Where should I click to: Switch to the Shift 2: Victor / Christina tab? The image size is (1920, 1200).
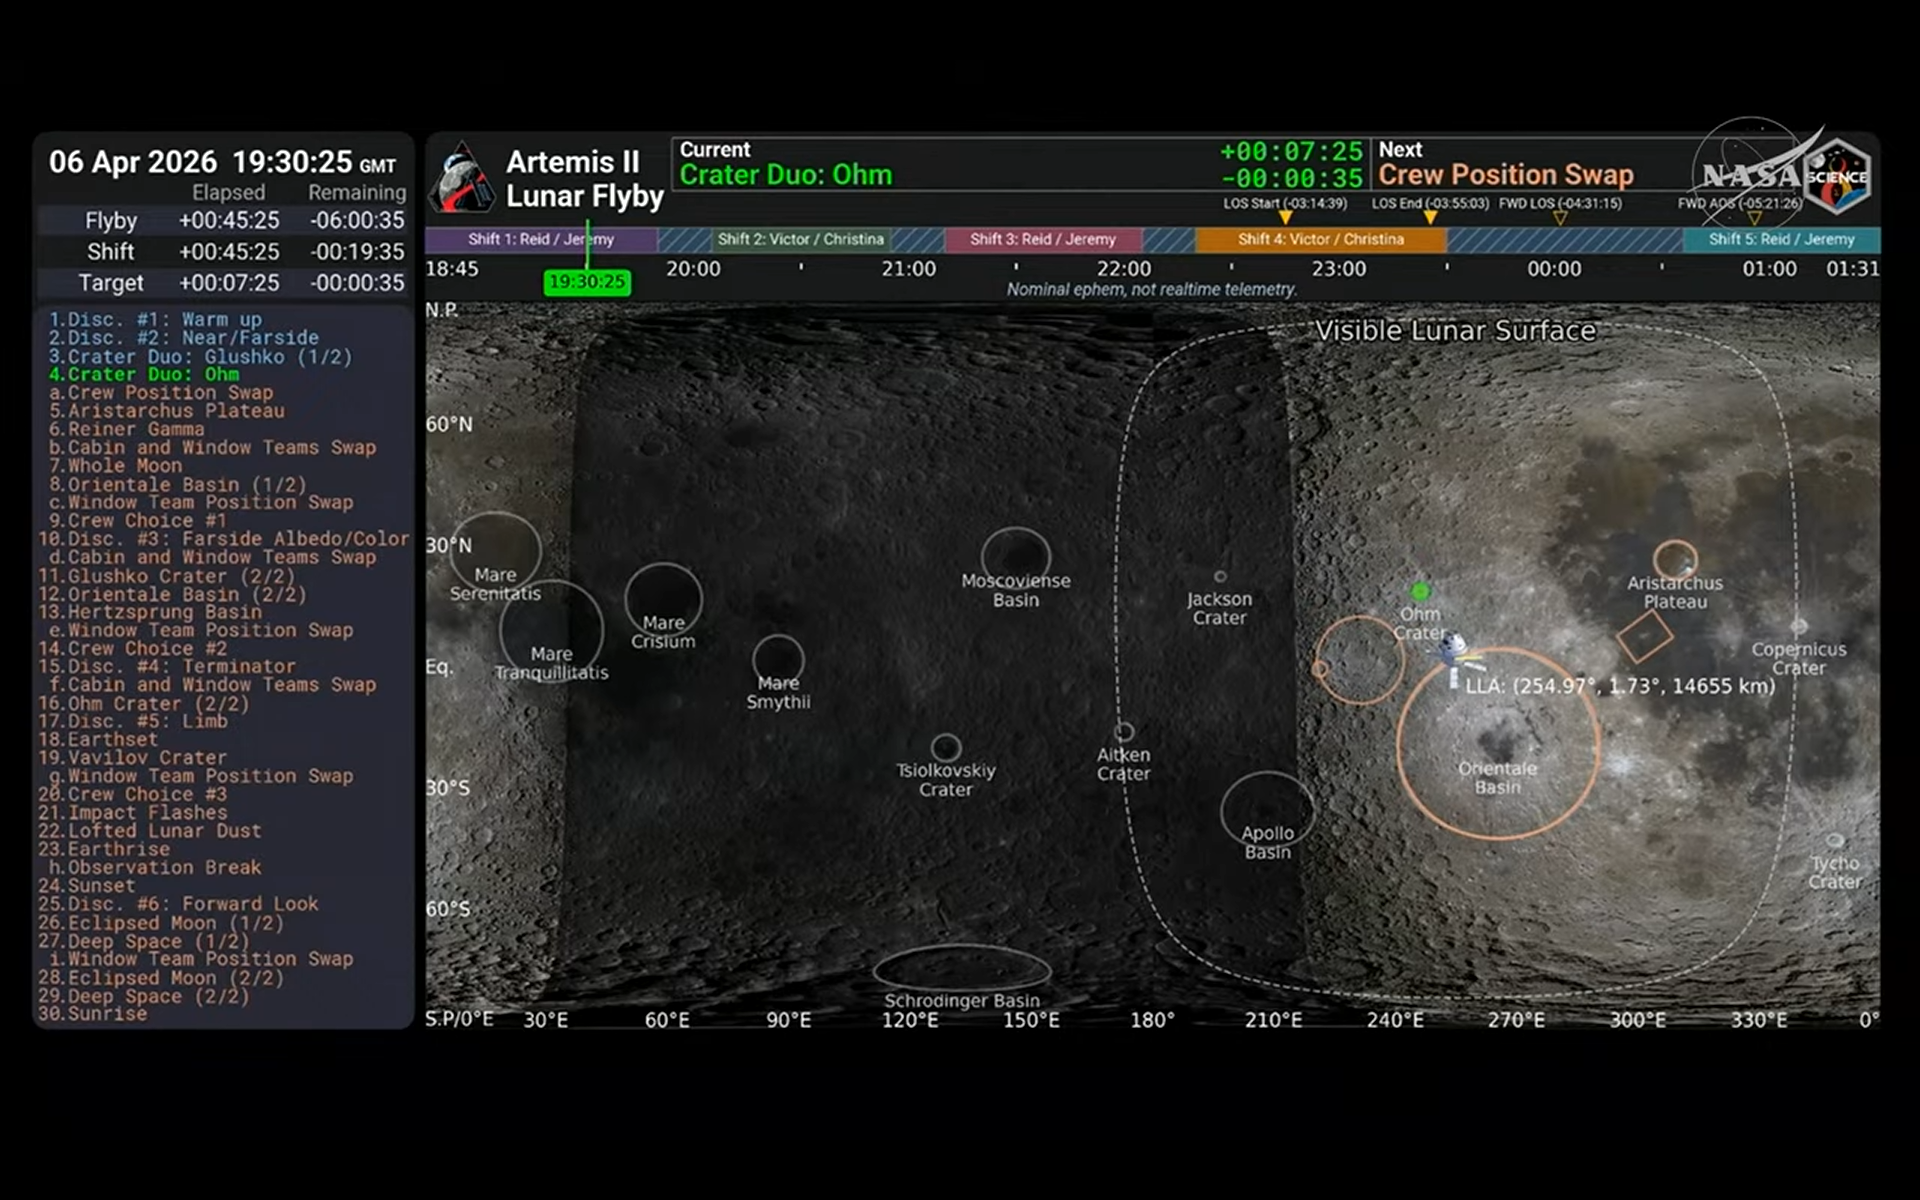coord(800,239)
